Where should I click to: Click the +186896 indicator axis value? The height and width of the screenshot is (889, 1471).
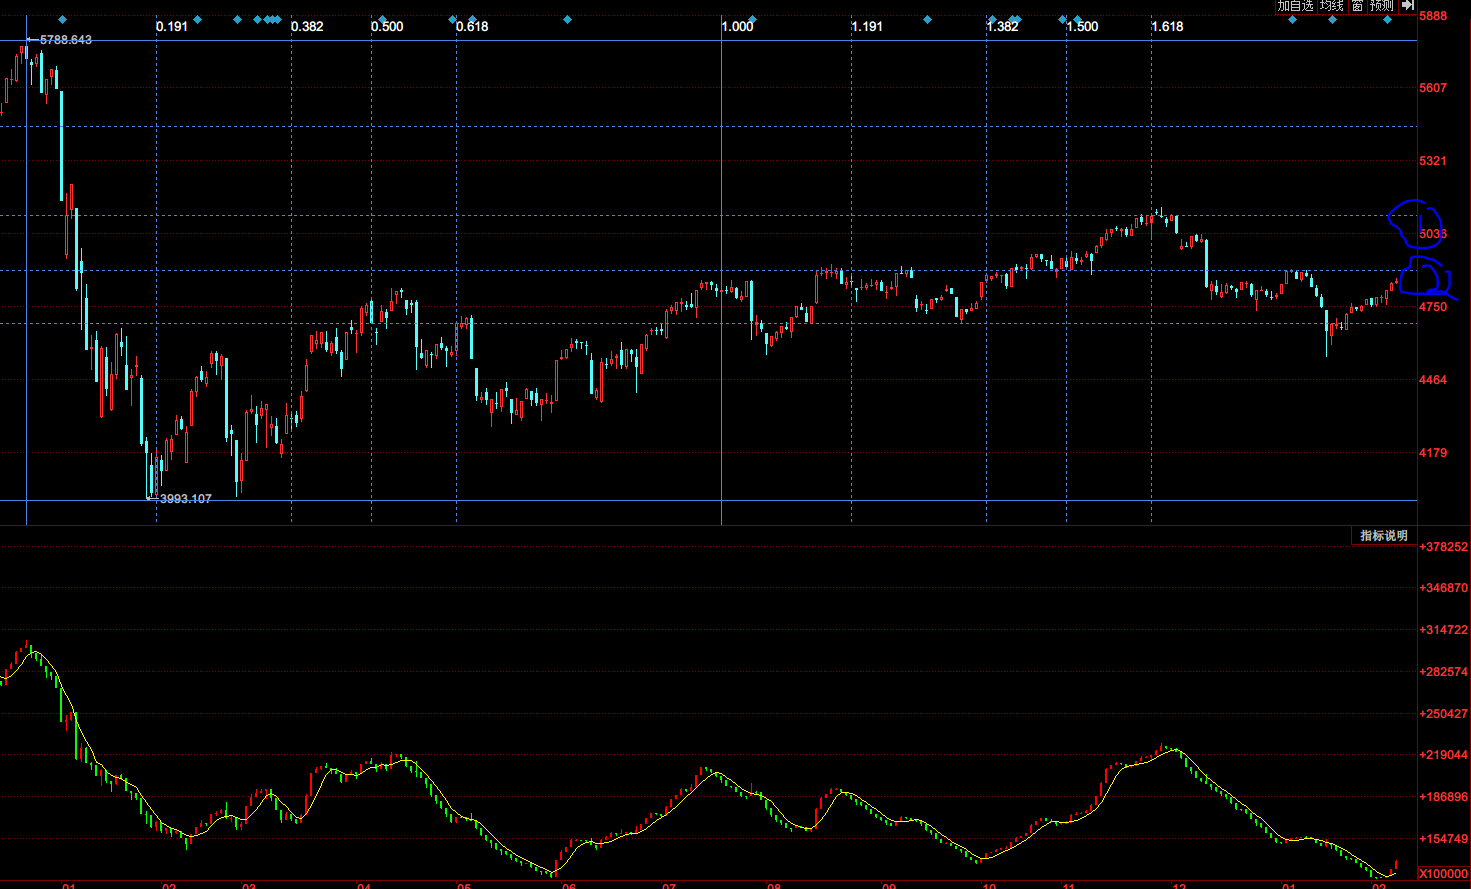pyautogui.click(x=1444, y=797)
